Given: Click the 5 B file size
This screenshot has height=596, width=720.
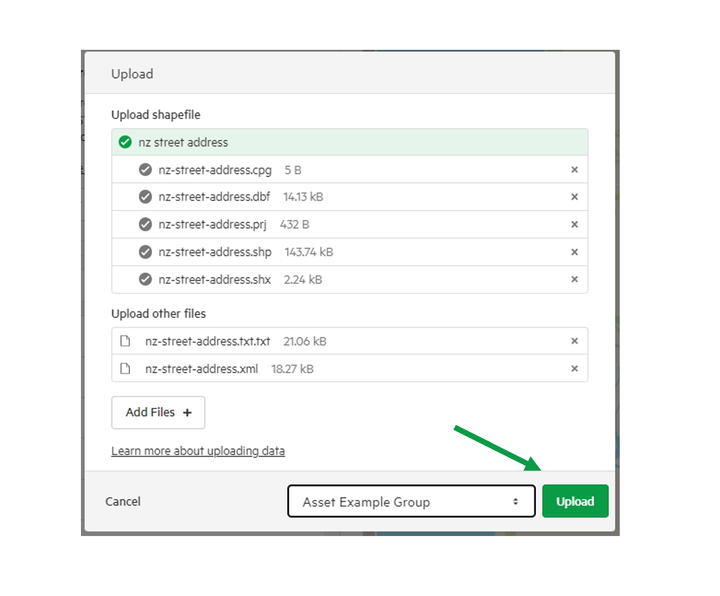Looking at the screenshot, I should (x=293, y=170).
